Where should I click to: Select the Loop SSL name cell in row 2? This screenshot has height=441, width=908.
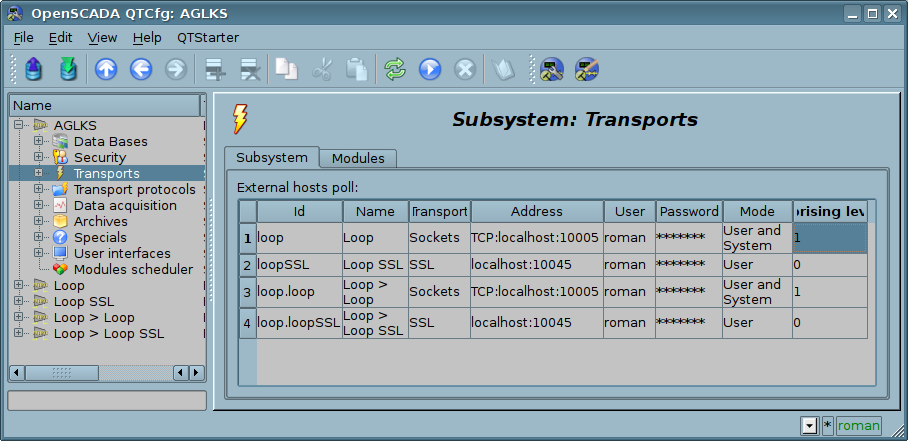click(x=375, y=265)
